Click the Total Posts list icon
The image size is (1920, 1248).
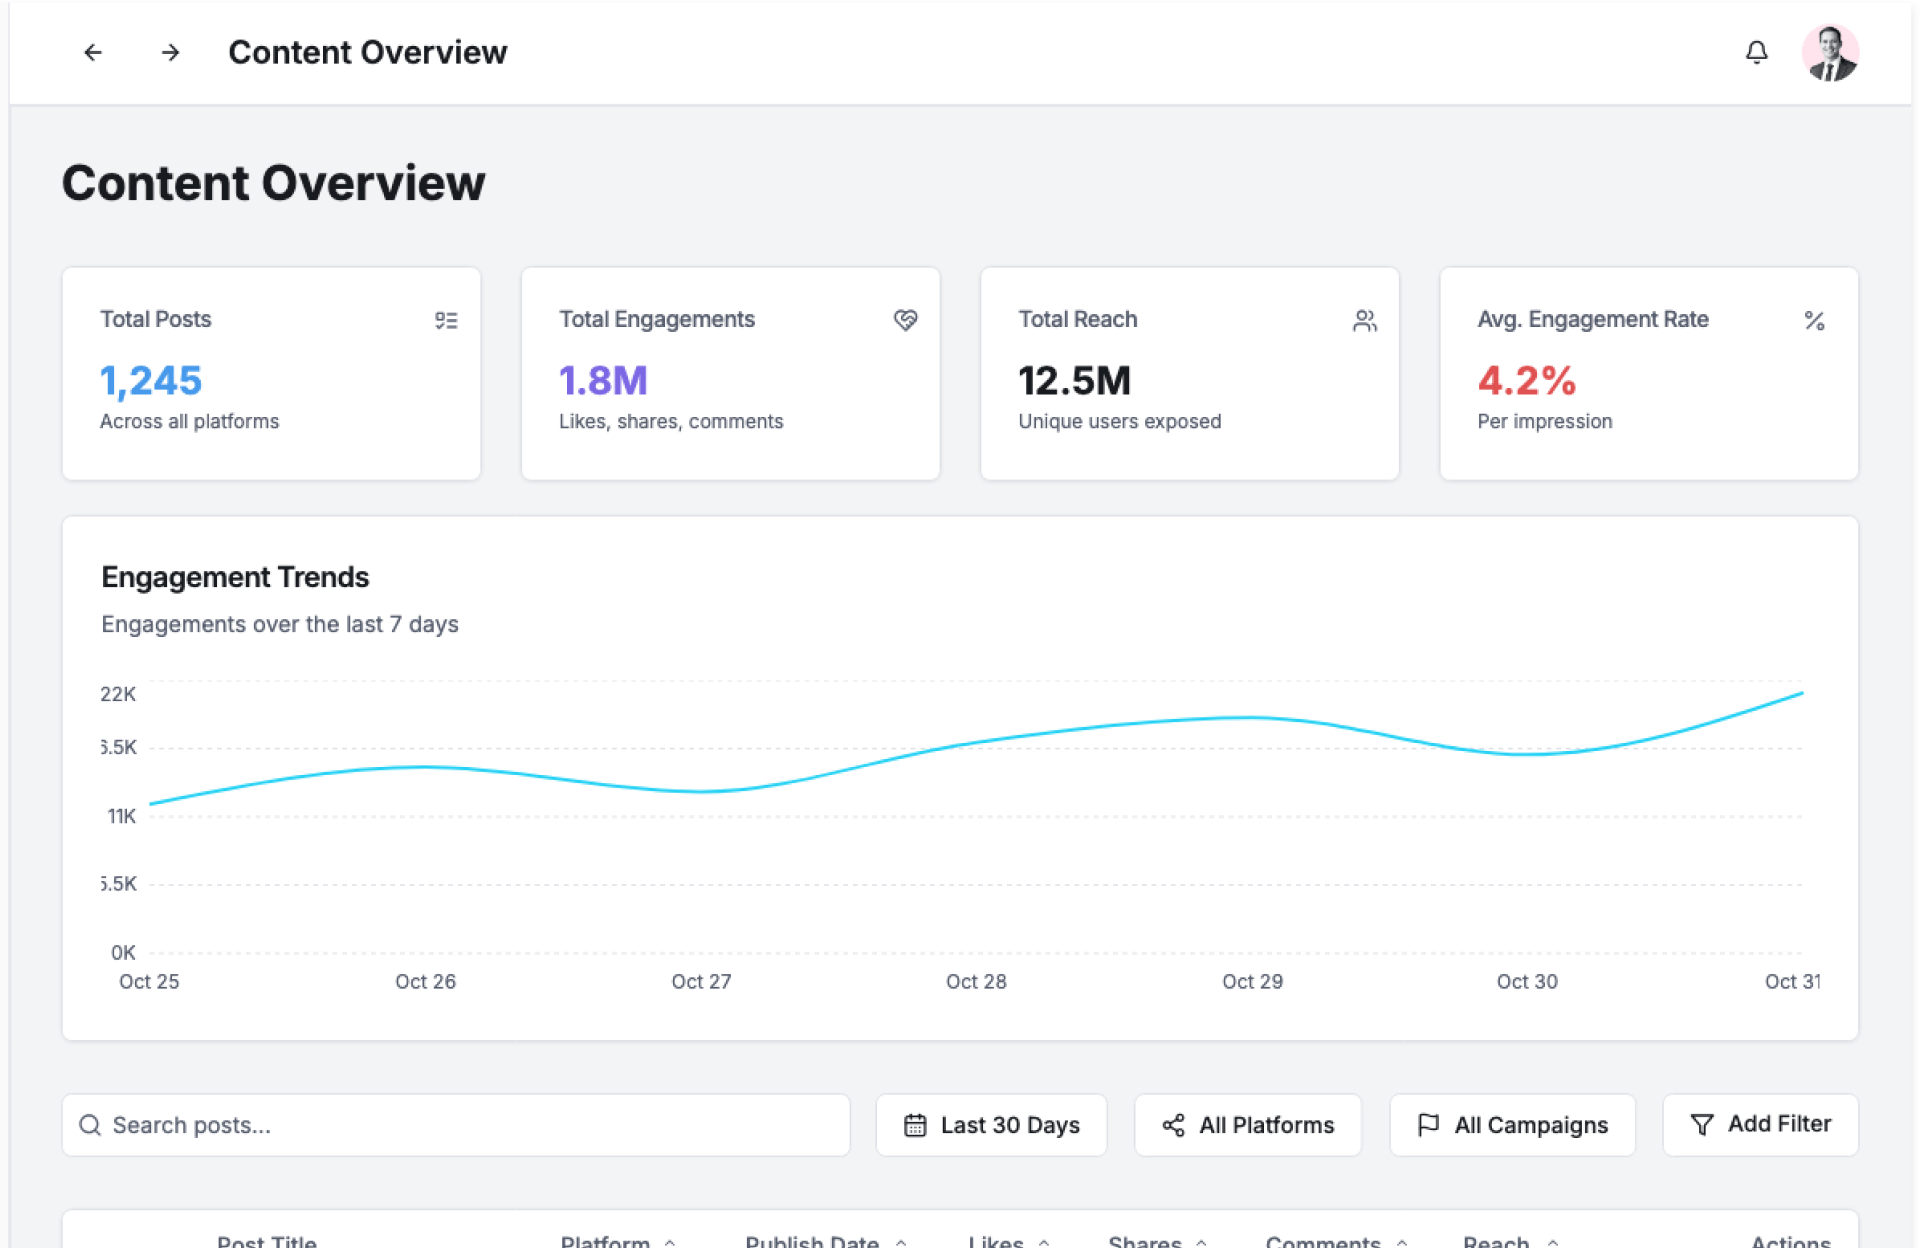pos(446,320)
